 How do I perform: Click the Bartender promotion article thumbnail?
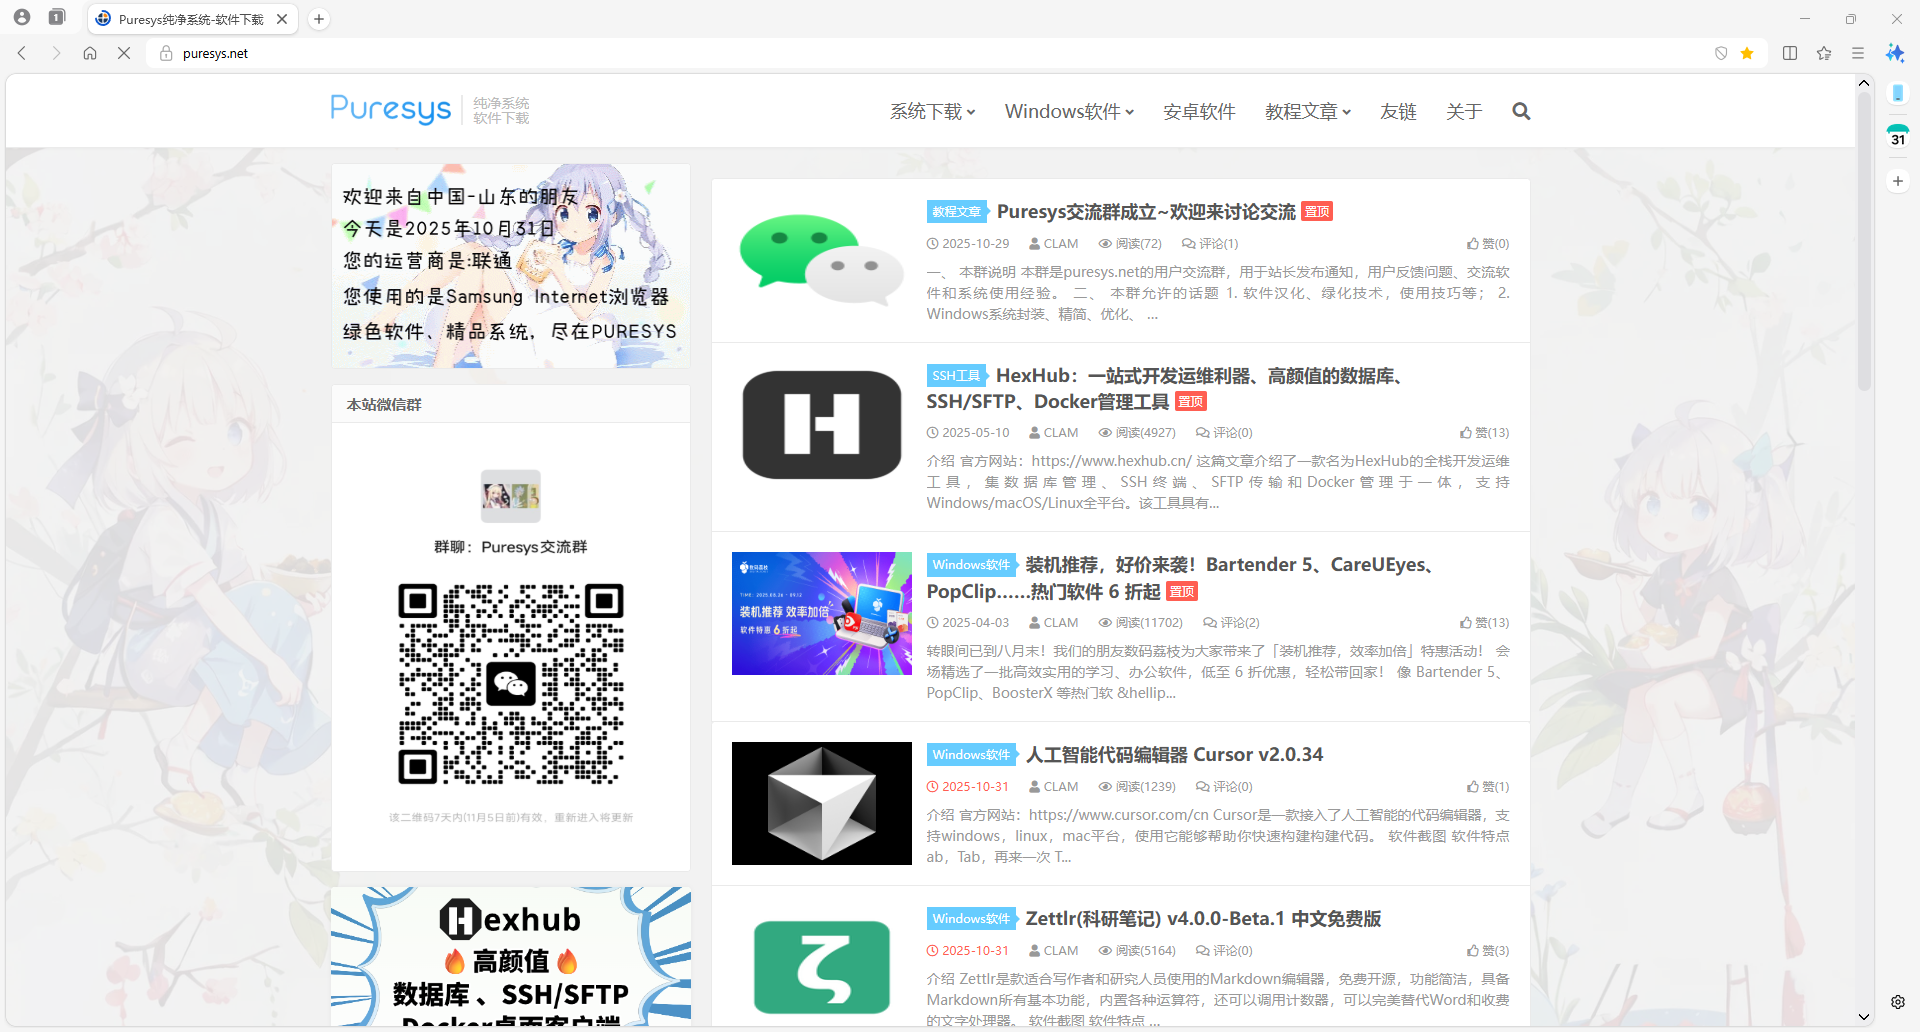pyautogui.click(x=821, y=614)
